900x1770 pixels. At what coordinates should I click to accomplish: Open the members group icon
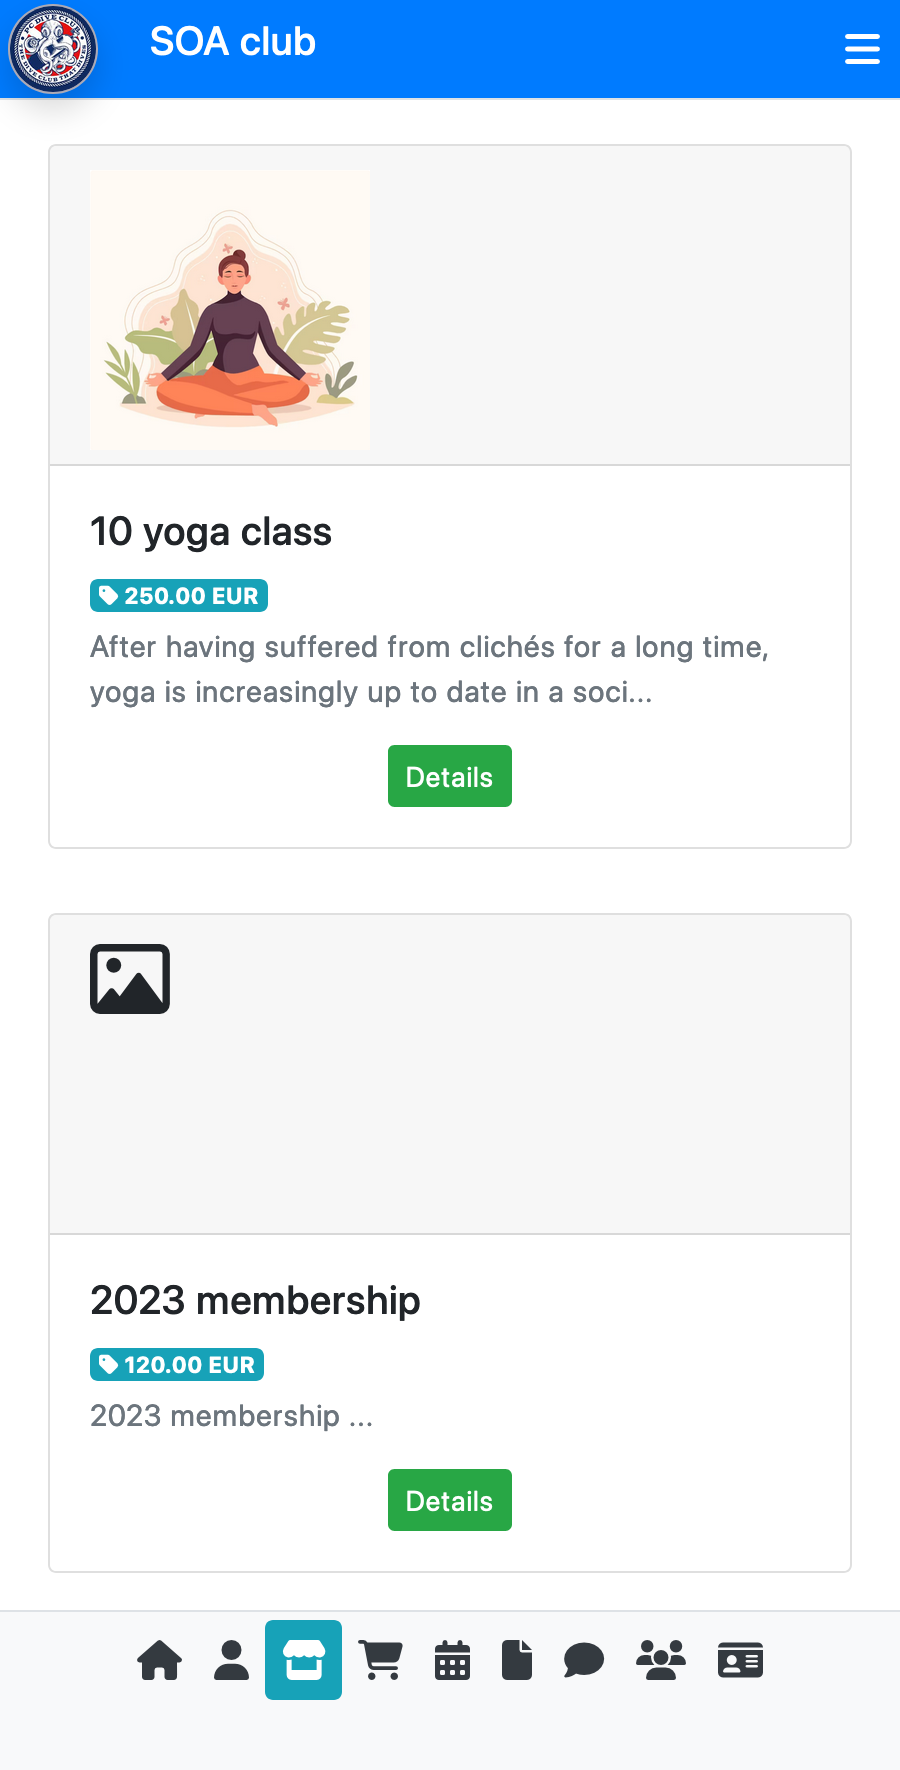point(661,1660)
